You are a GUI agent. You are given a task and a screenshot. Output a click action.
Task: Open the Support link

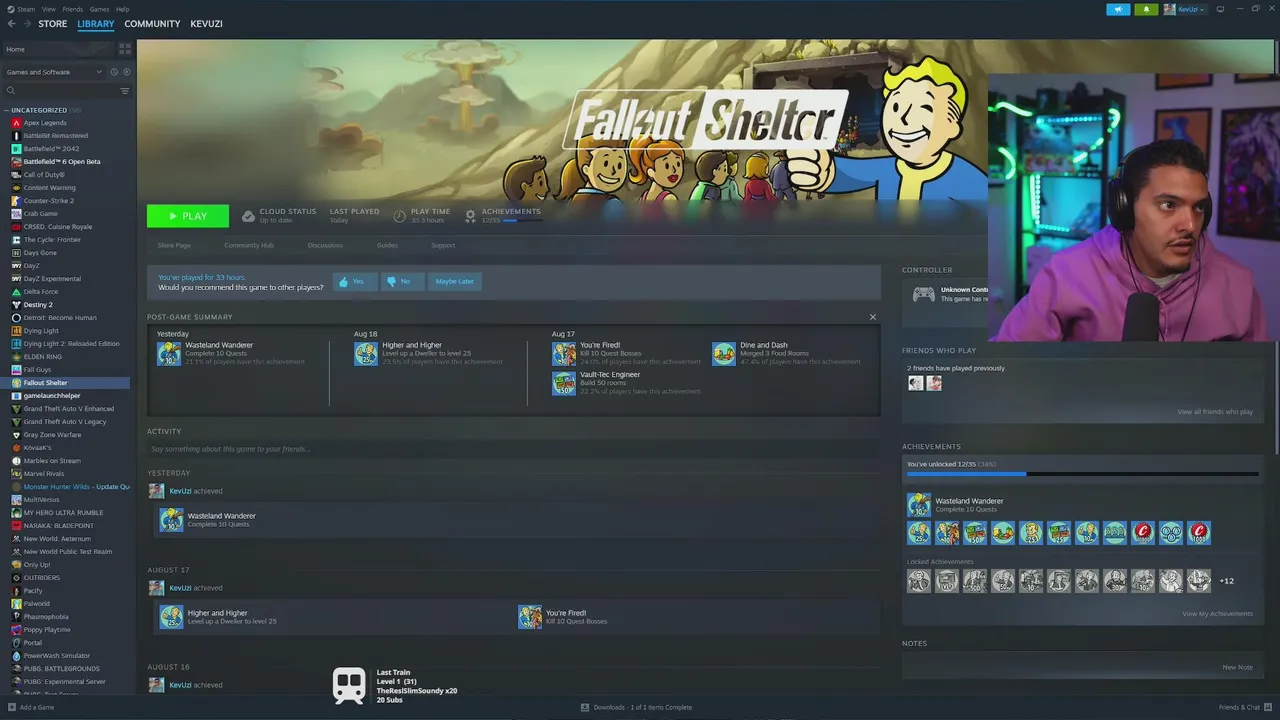tap(443, 245)
